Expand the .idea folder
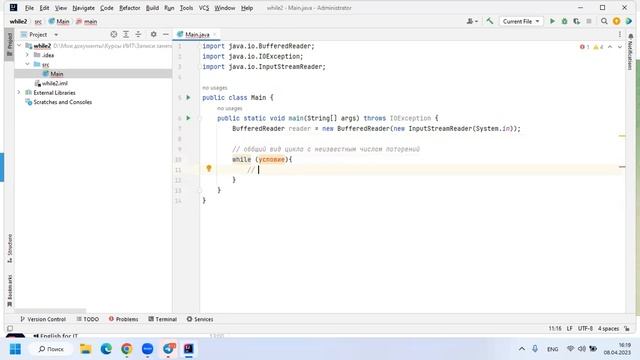 pos(27,55)
